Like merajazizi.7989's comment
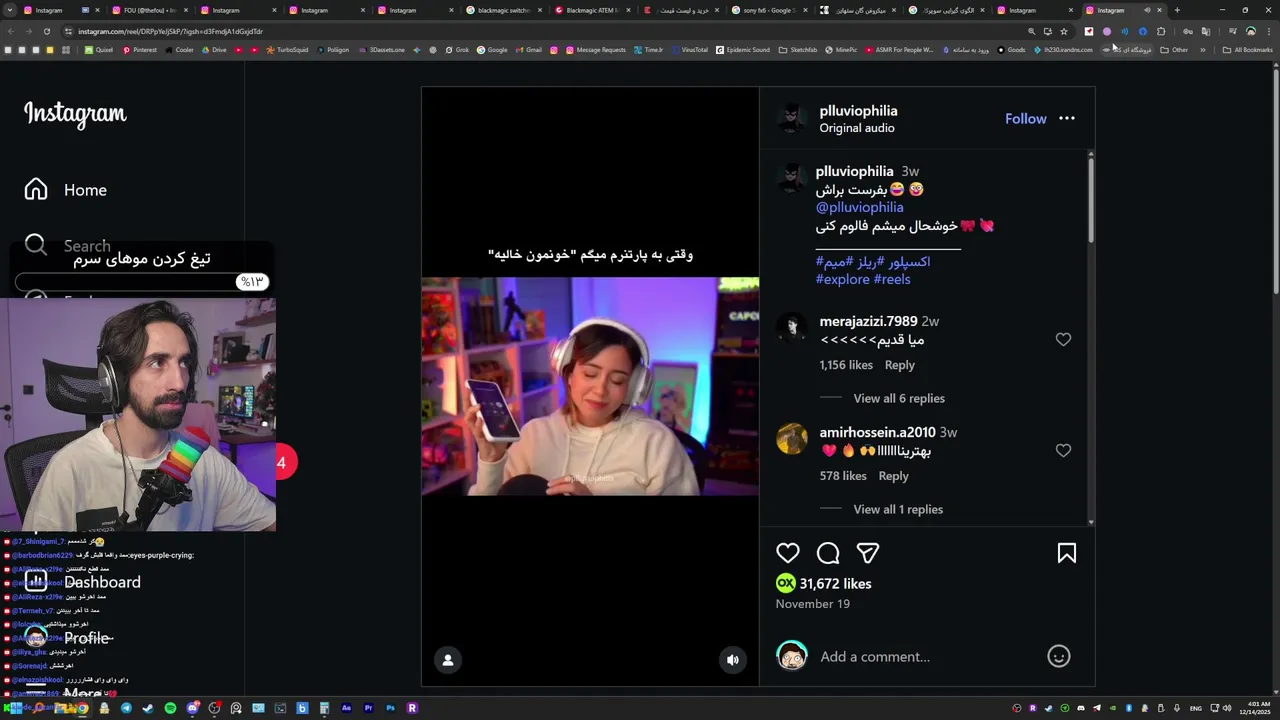 pyautogui.click(x=1063, y=339)
